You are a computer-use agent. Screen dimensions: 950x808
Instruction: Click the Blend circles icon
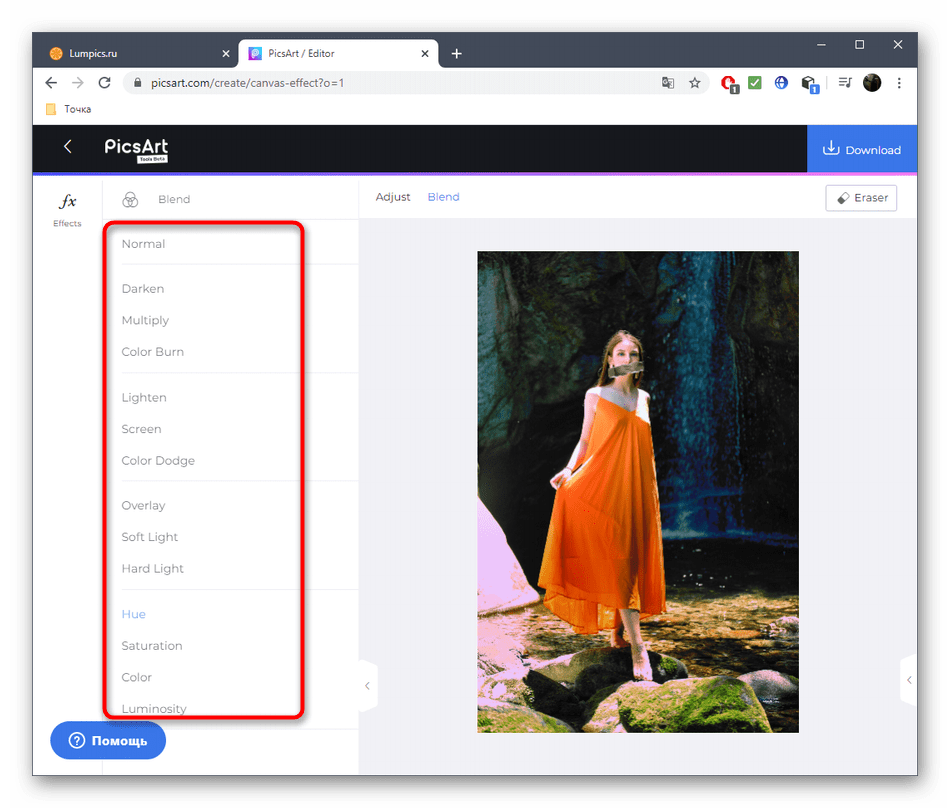130,199
